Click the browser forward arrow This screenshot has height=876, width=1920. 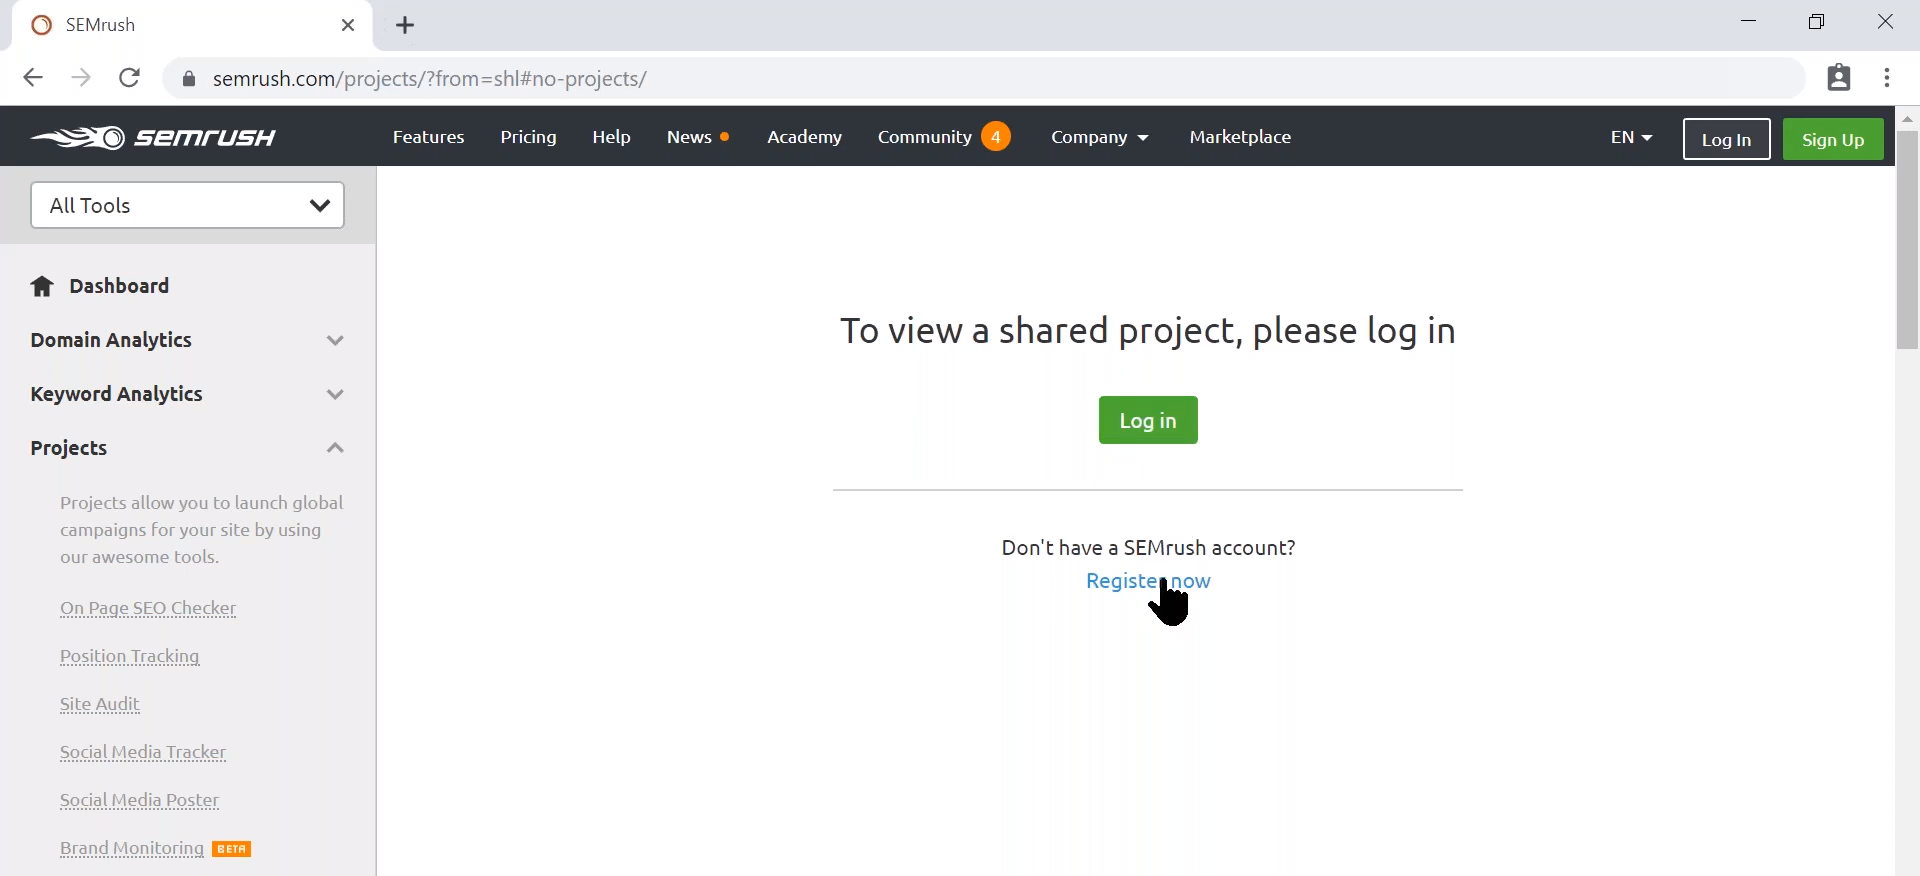[x=81, y=78]
